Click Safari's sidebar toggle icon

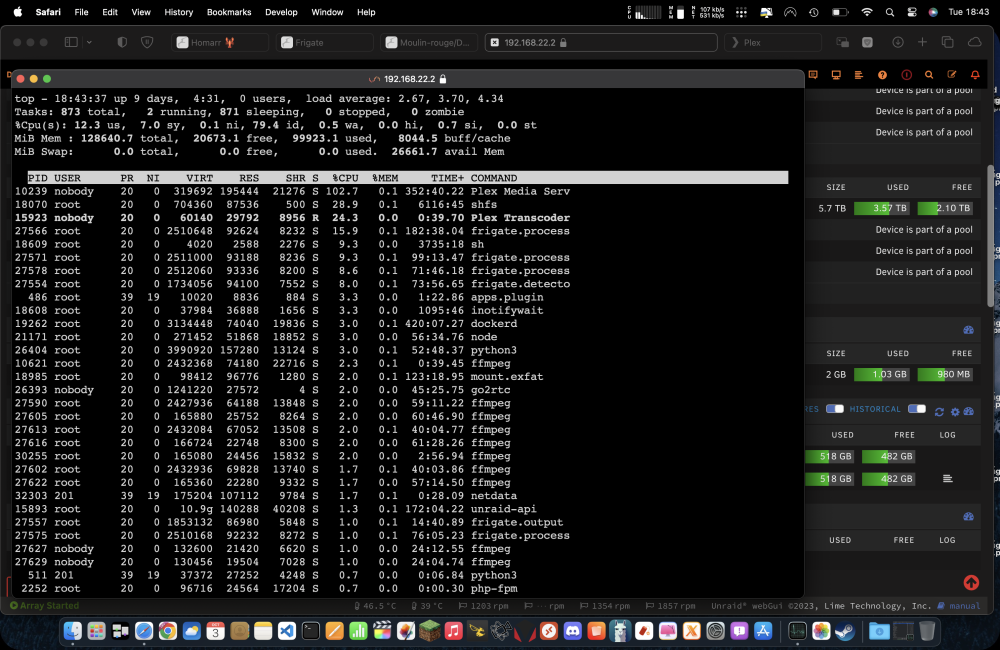(71, 42)
